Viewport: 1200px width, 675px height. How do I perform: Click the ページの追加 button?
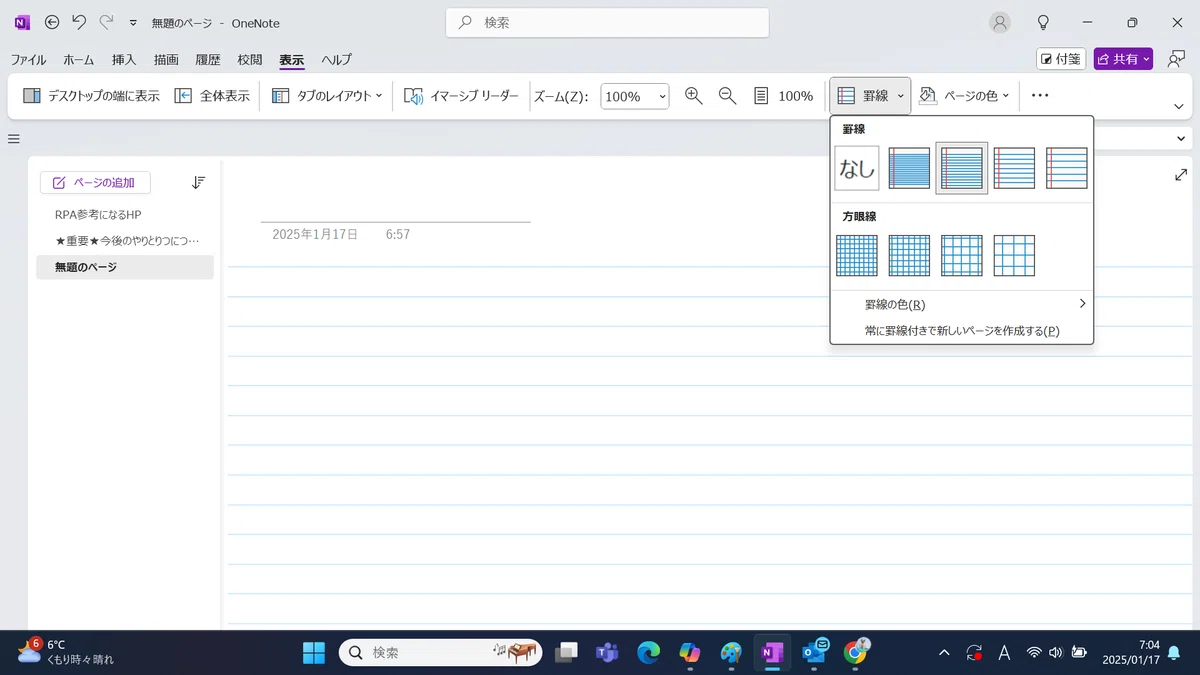click(95, 182)
